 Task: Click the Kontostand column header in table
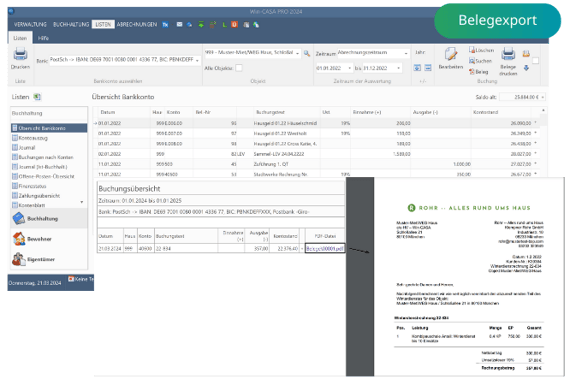click(x=485, y=112)
